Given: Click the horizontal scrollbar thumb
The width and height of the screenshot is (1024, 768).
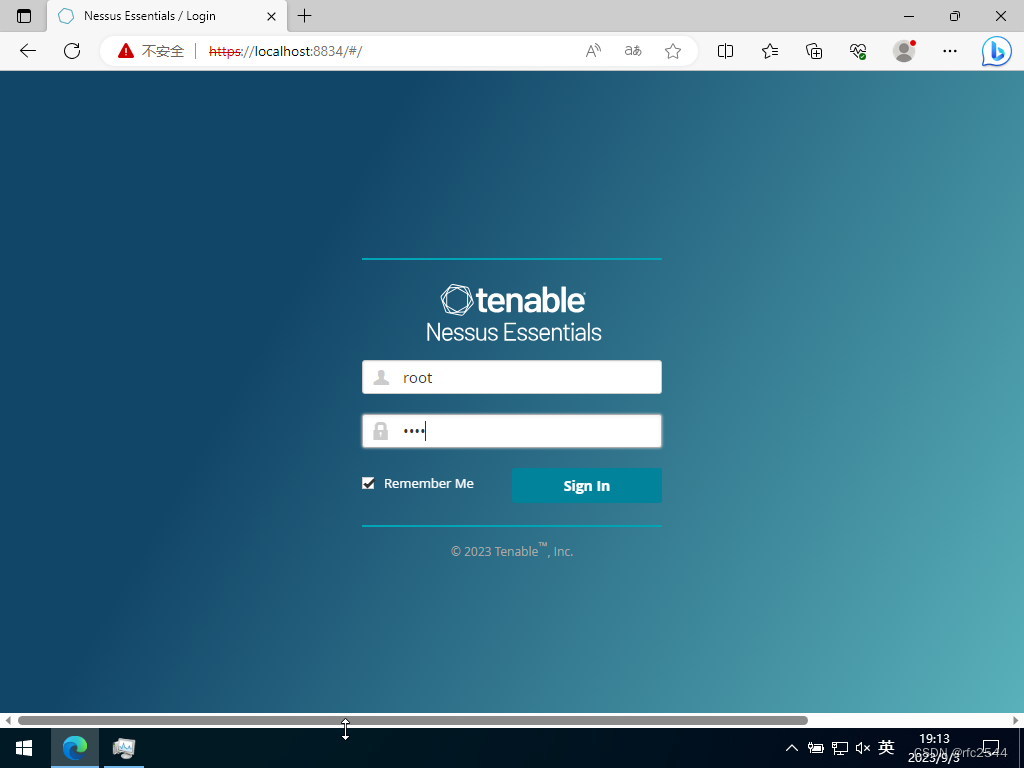Looking at the screenshot, I should [x=413, y=720].
